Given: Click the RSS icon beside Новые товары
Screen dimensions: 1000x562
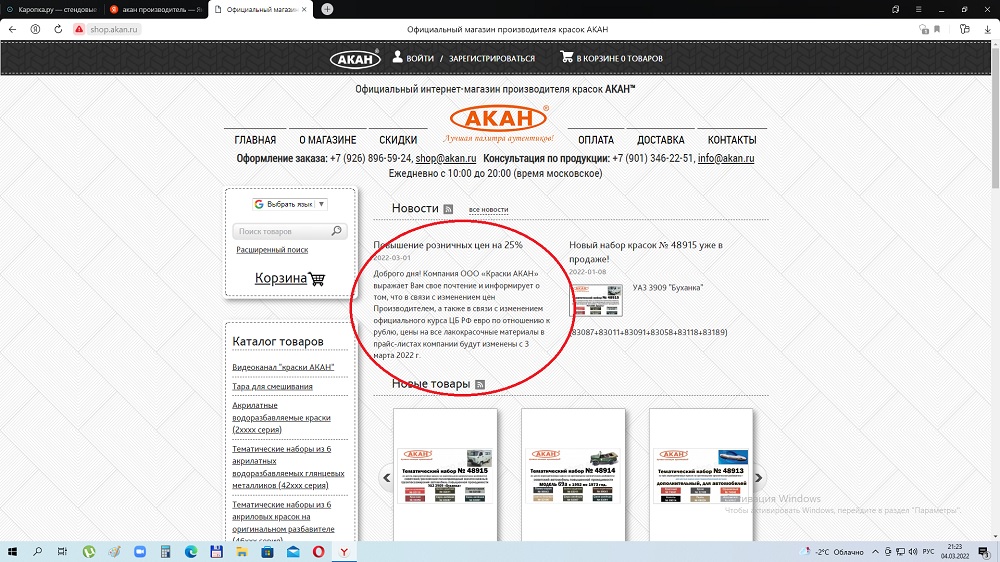Looking at the screenshot, I should (x=480, y=385).
